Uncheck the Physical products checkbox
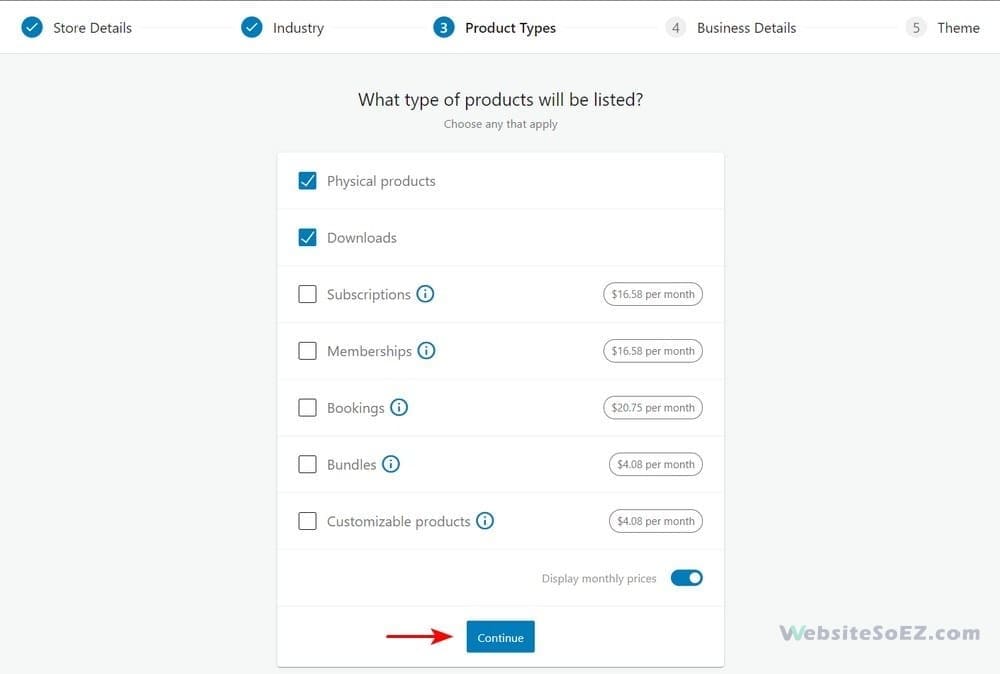Viewport: 1000px width, 674px height. 307,181
